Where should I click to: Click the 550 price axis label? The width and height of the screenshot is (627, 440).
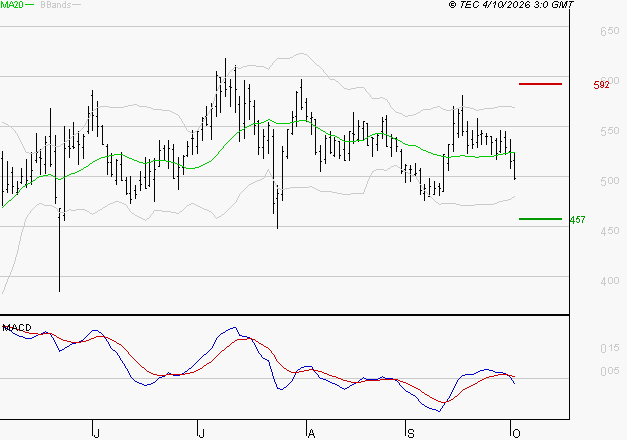point(610,131)
